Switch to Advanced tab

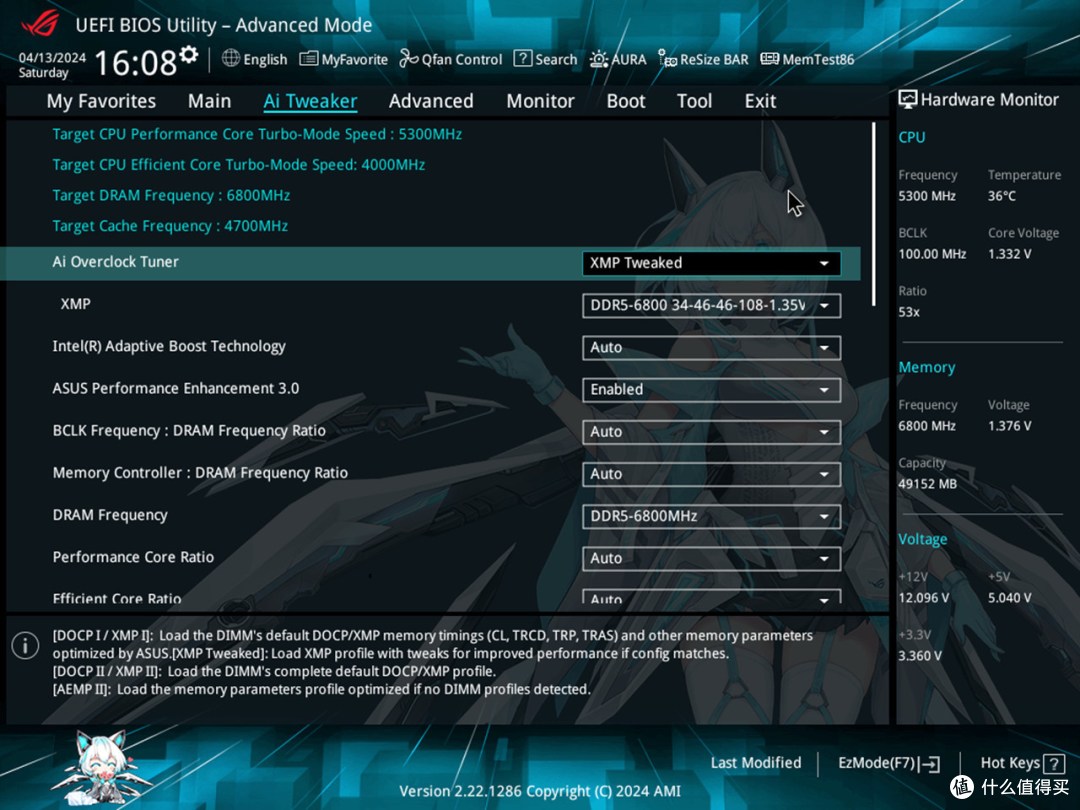(431, 101)
